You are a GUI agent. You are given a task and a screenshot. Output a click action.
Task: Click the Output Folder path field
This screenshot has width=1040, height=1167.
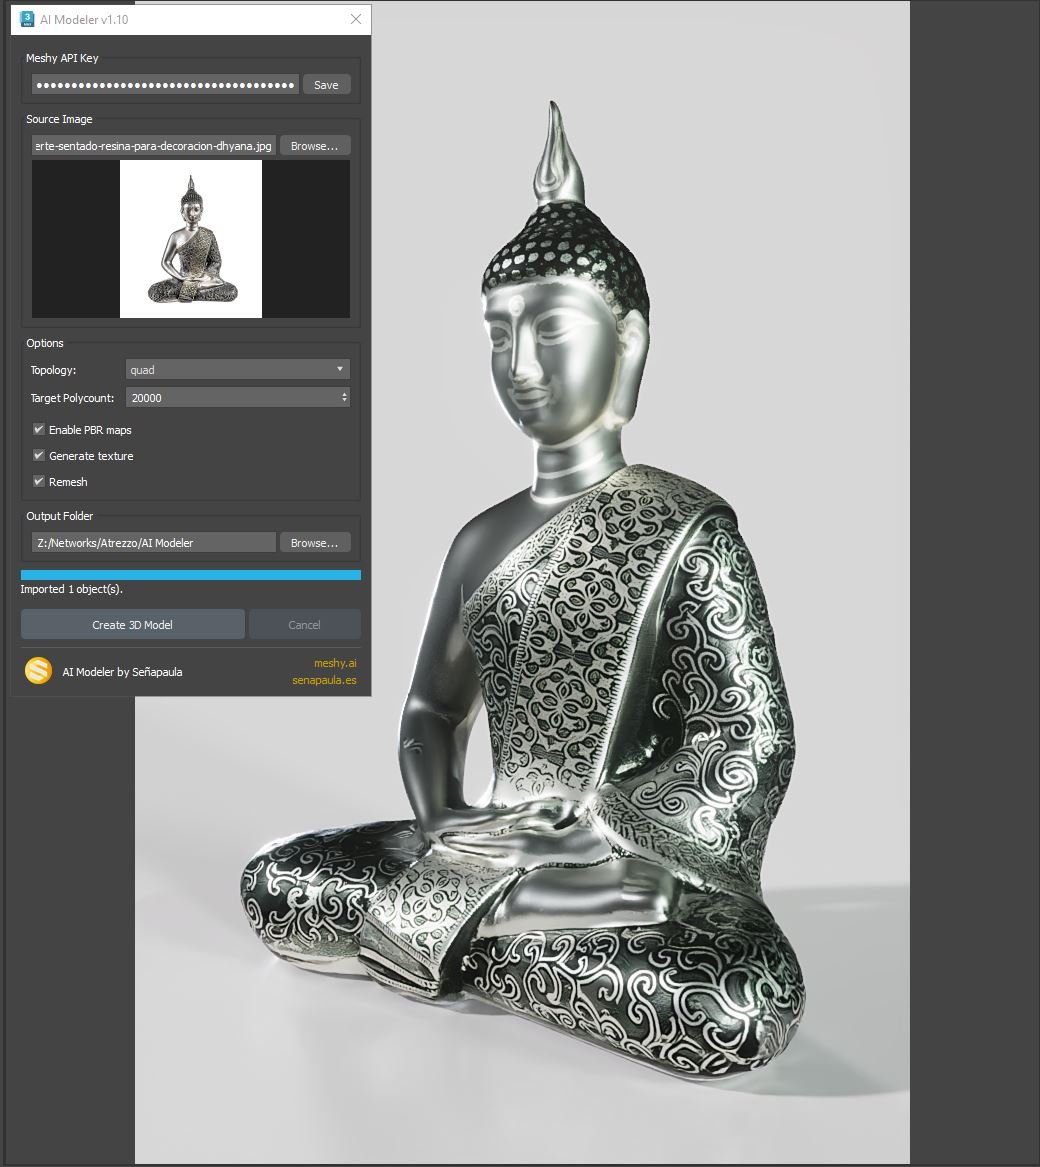[153, 543]
